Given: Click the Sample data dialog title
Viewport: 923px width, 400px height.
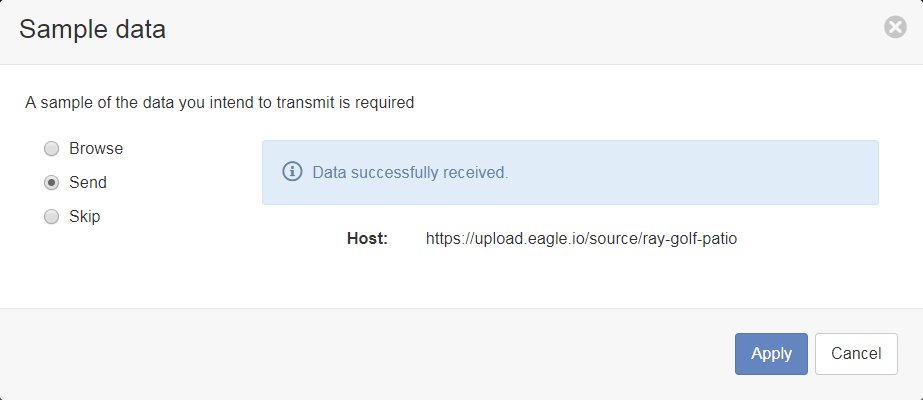Looking at the screenshot, I should click(92, 29).
